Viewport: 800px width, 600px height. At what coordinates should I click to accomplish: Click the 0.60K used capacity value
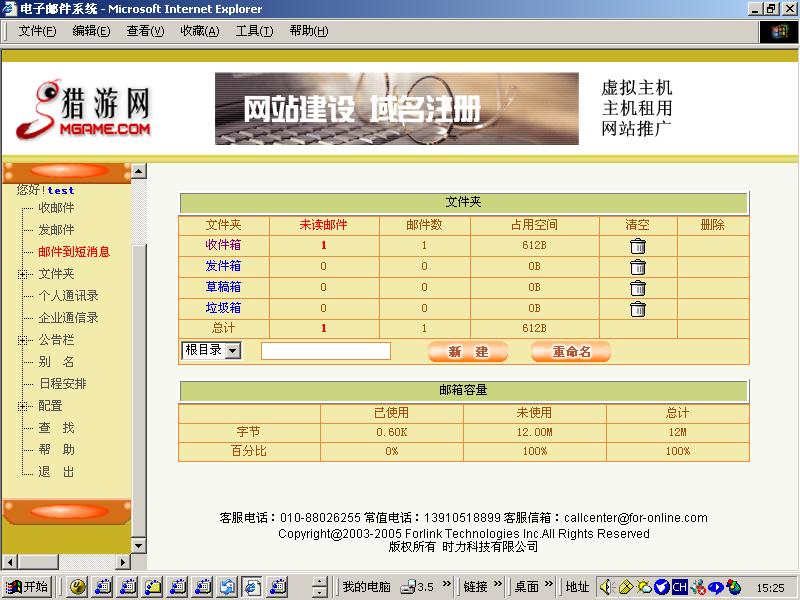(x=391, y=432)
